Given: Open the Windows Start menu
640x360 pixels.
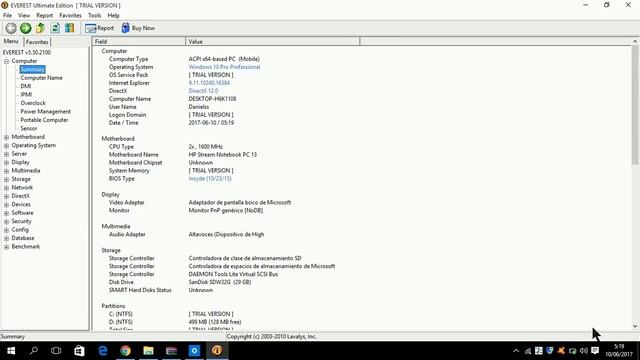Looking at the screenshot, I should click(11, 351).
